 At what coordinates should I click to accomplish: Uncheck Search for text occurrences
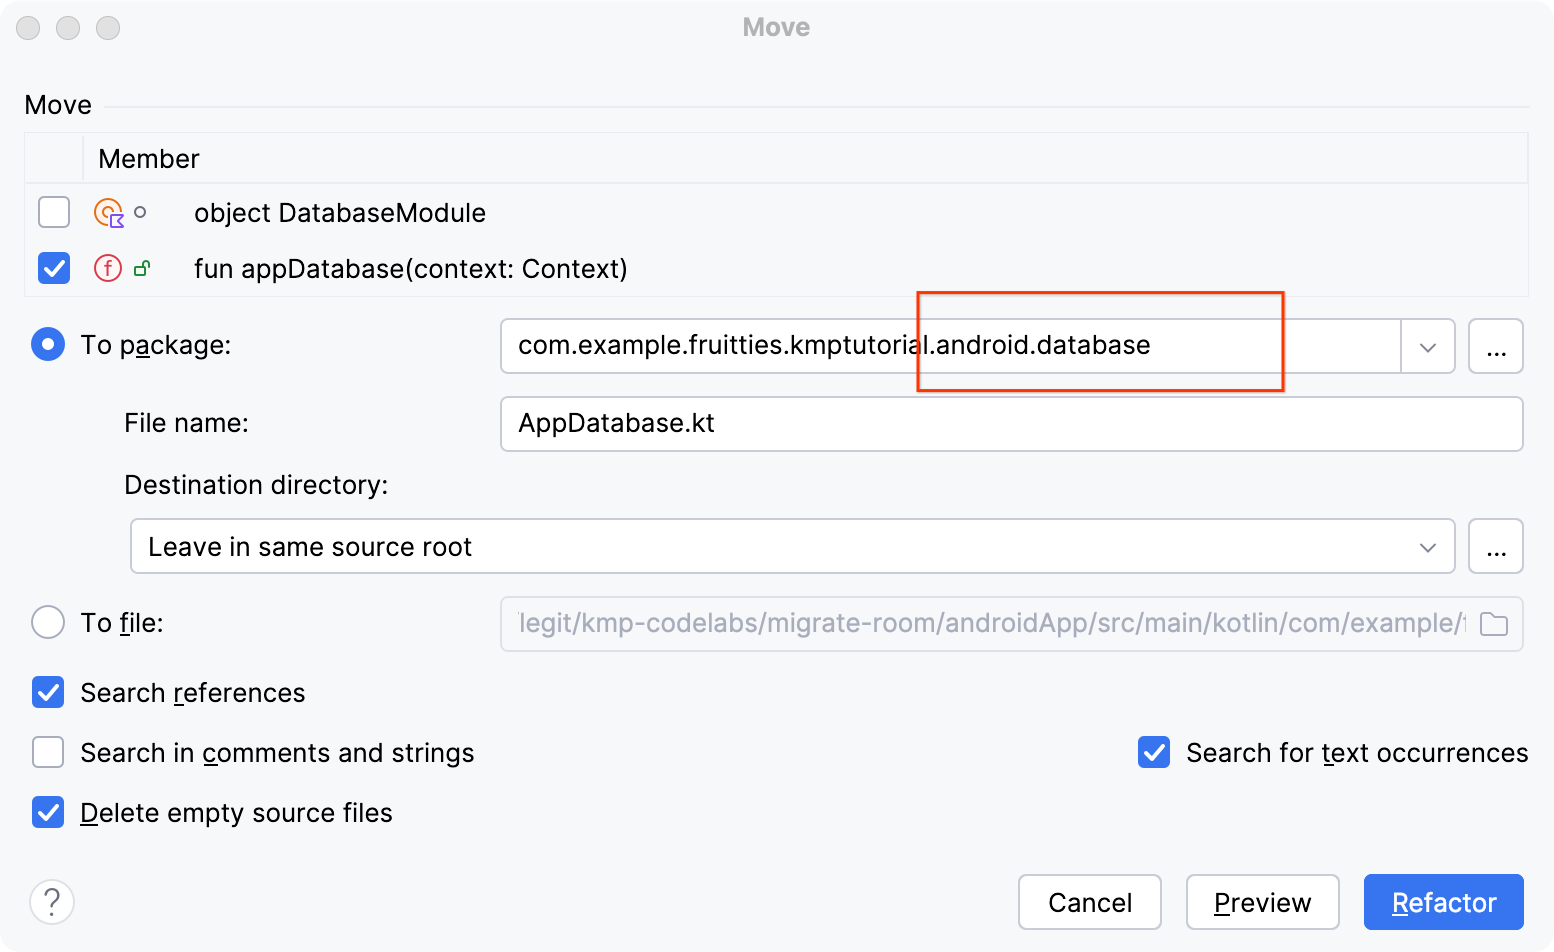tap(1154, 752)
